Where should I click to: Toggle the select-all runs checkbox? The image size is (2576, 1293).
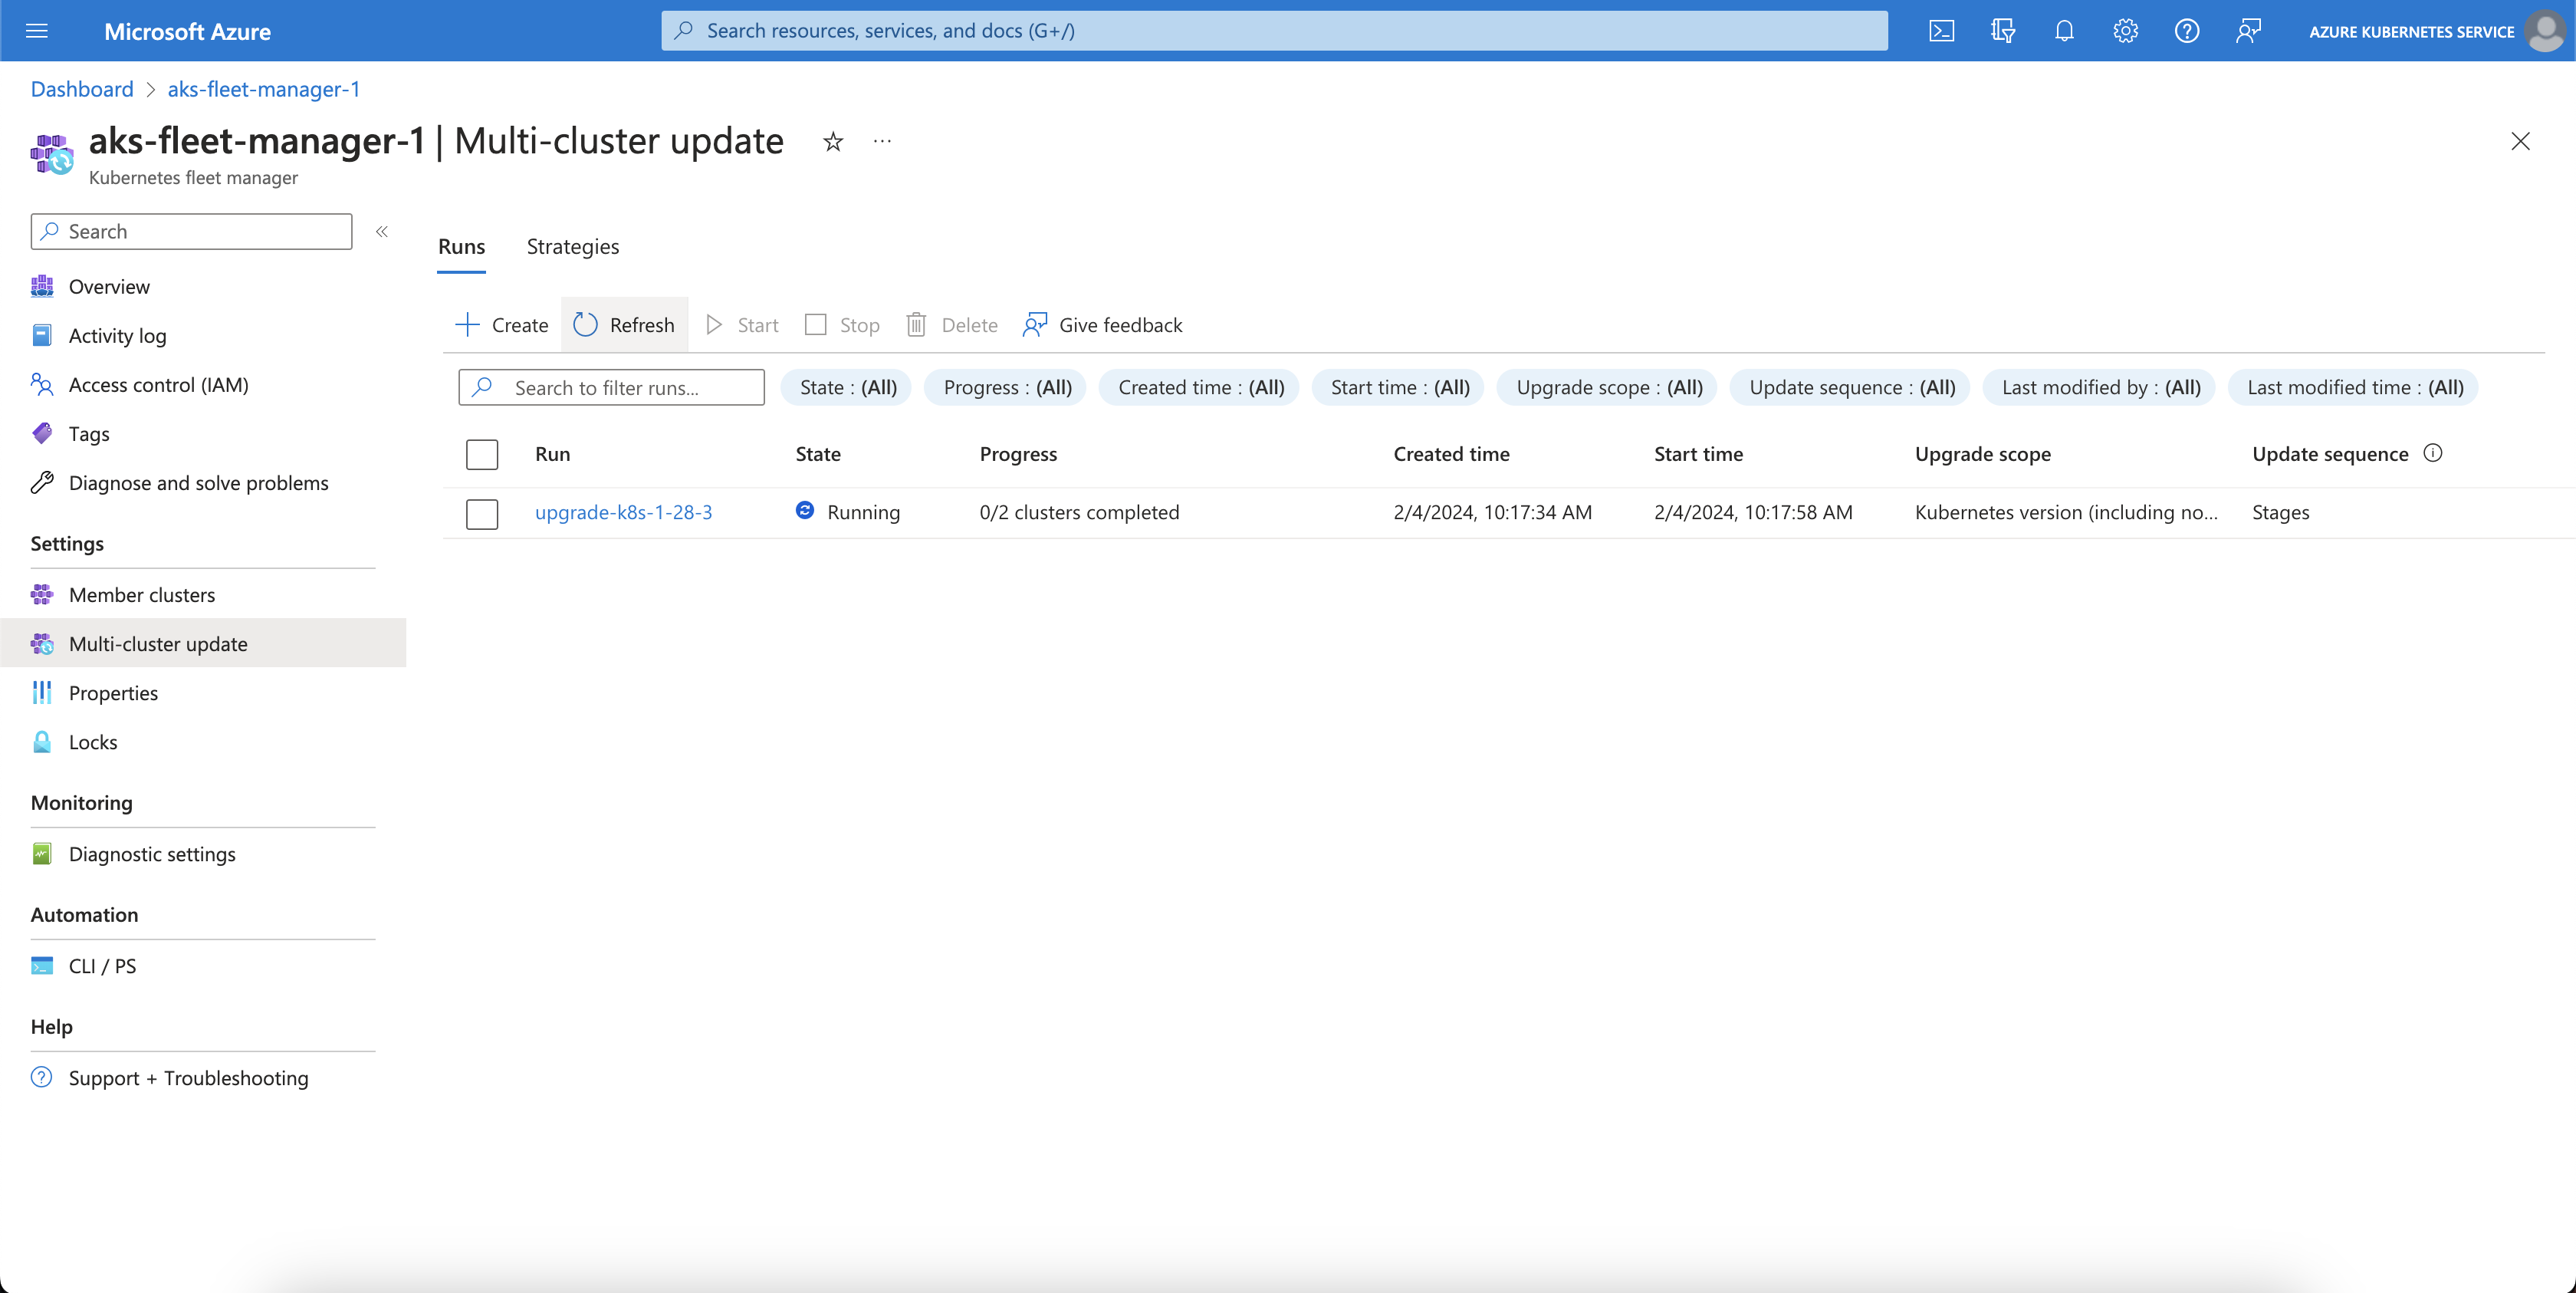(482, 454)
